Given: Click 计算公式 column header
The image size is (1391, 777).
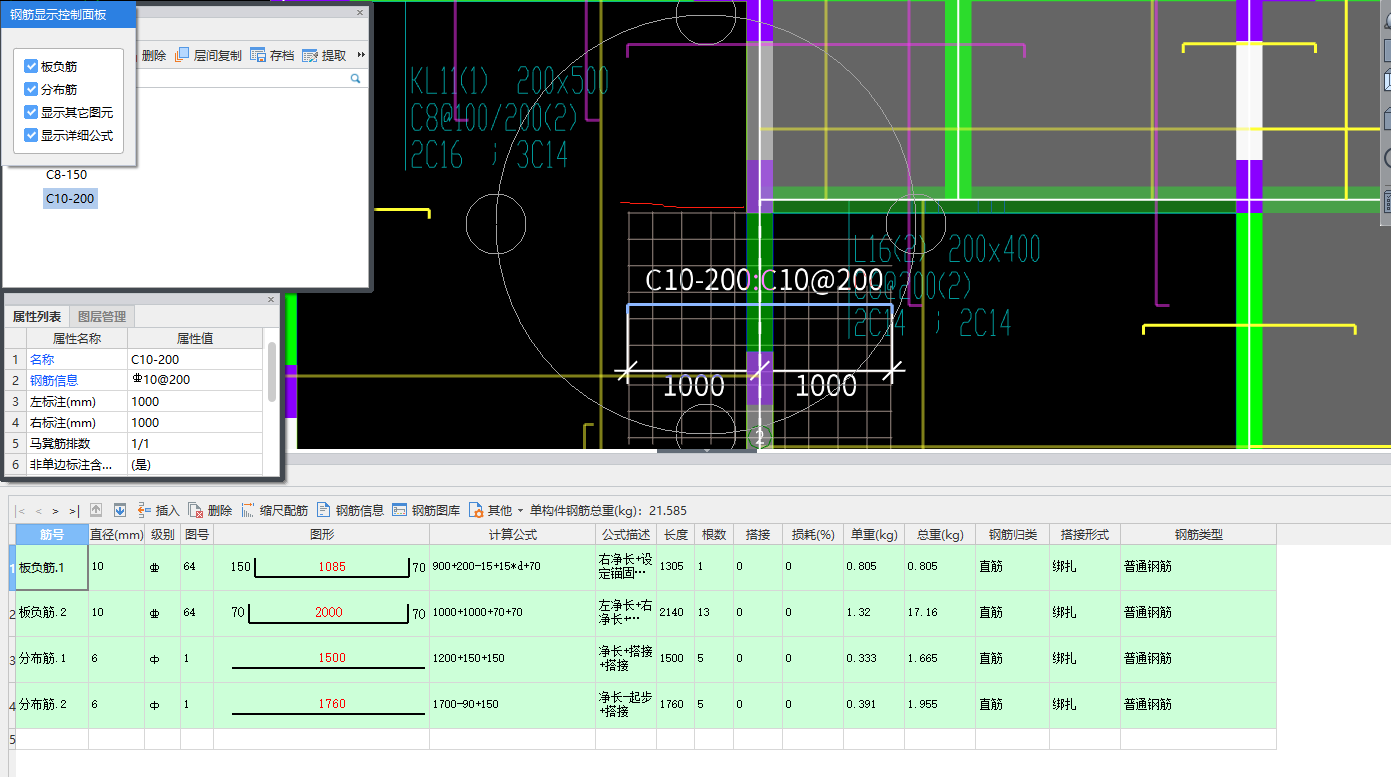Looking at the screenshot, I should pos(513,535).
